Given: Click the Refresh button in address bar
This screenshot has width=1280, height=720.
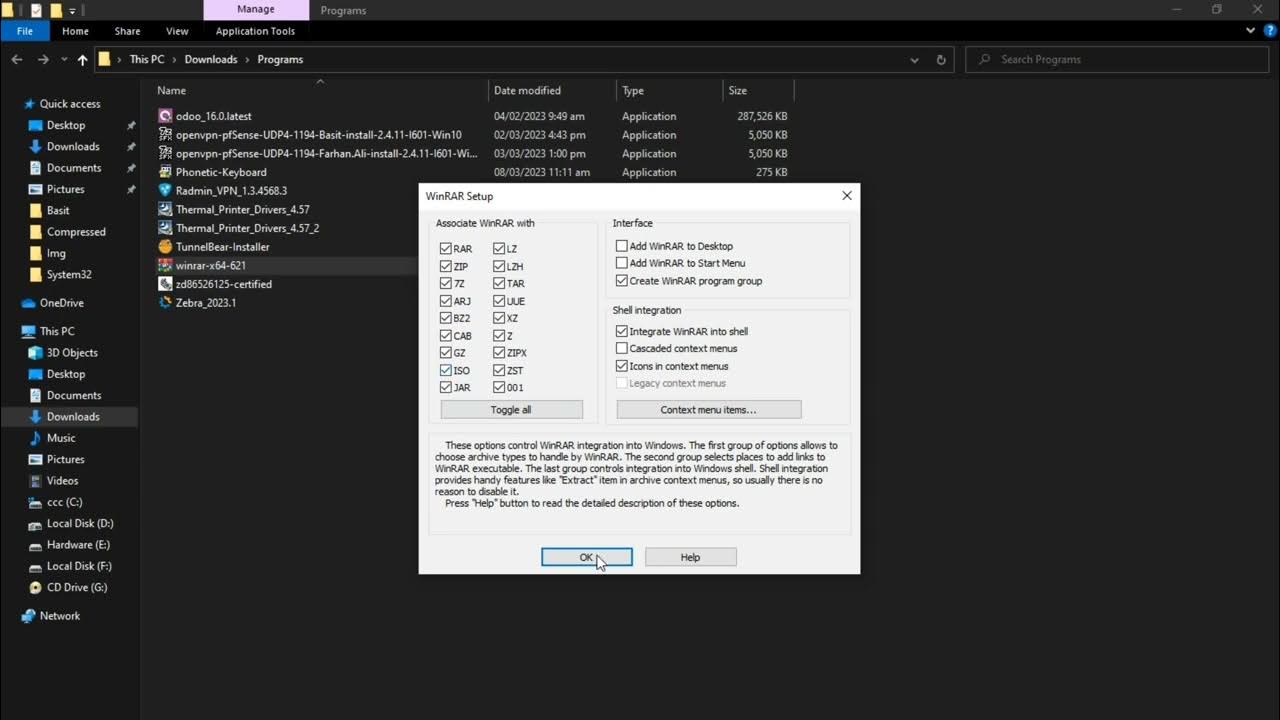Looking at the screenshot, I should (941, 59).
